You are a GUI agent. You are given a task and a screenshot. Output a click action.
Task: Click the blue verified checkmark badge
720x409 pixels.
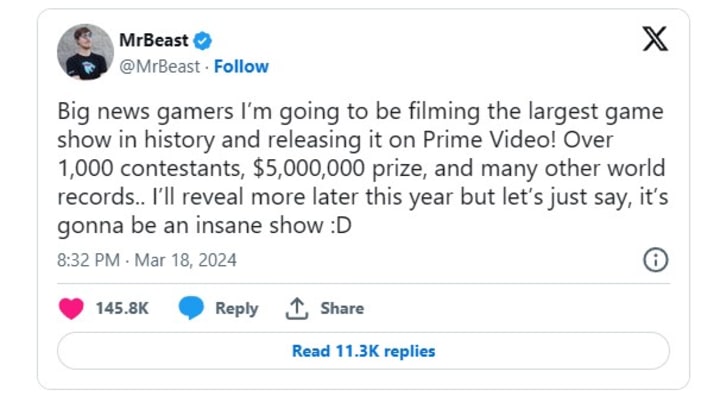(202, 41)
